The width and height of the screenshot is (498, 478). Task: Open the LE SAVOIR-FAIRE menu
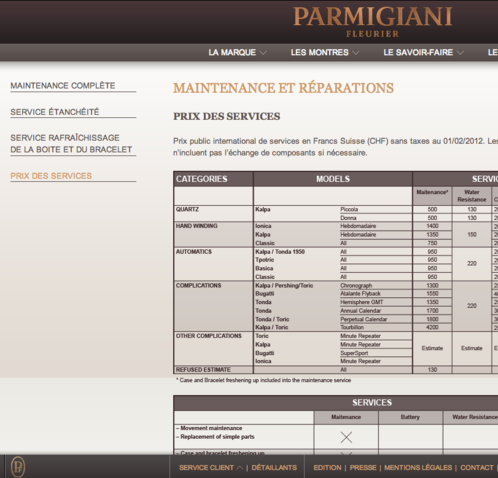[x=418, y=52]
